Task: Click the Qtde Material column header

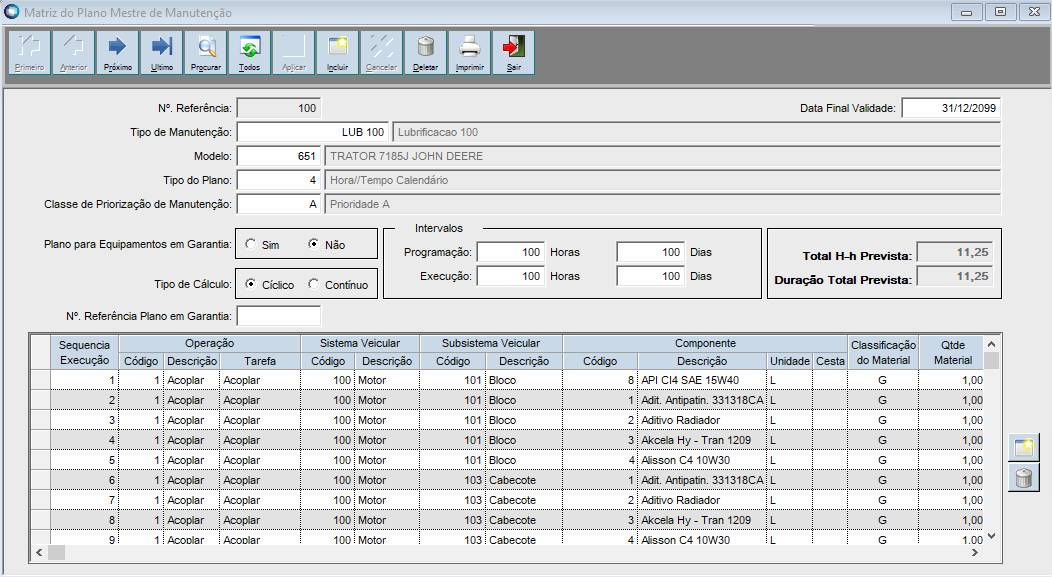Action: 952,352
